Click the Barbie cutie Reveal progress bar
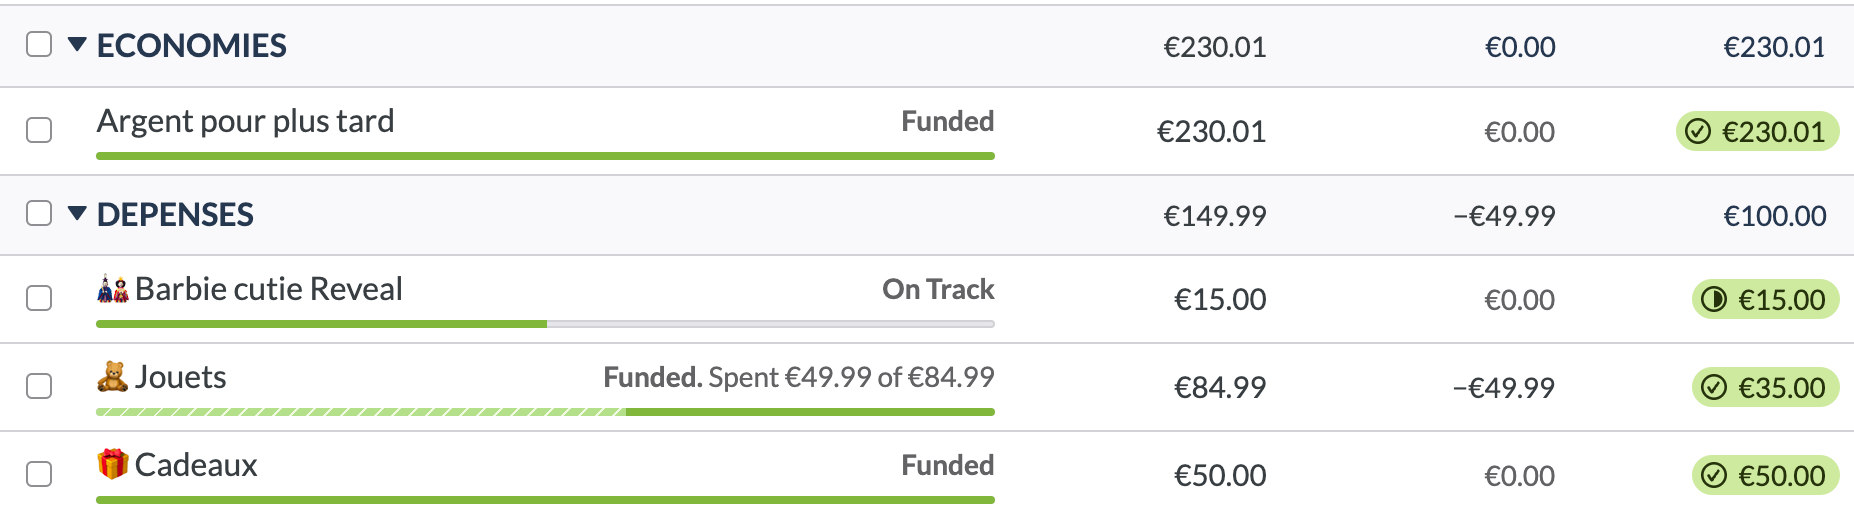The height and width of the screenshot is (516, 1854). tap(545, 324)
